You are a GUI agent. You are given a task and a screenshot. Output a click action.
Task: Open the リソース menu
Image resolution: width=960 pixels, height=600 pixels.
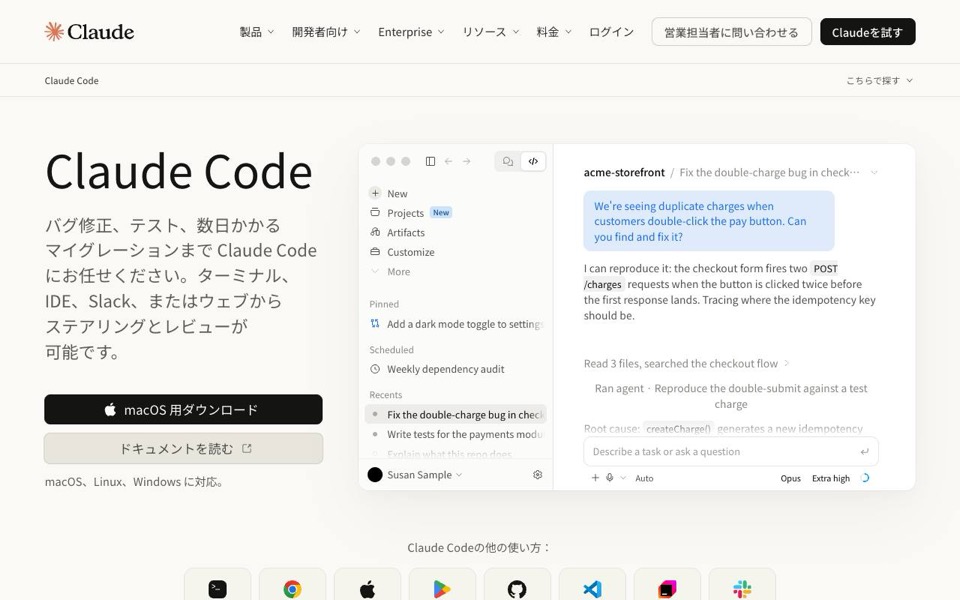pos(490,31)
